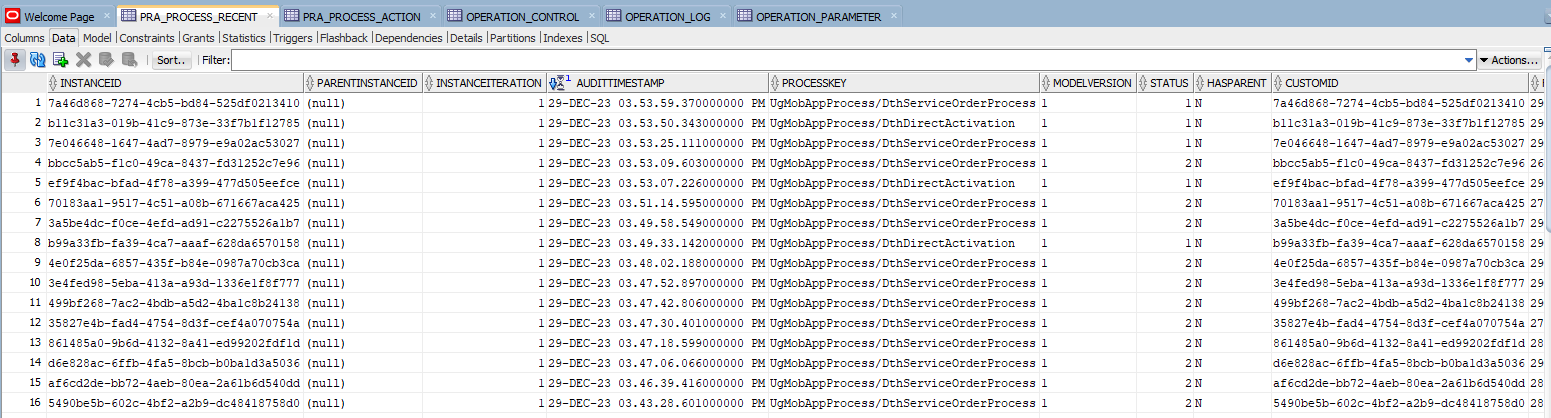
Task: Insert a new row using the green plus icon
Action: point(60,60)
